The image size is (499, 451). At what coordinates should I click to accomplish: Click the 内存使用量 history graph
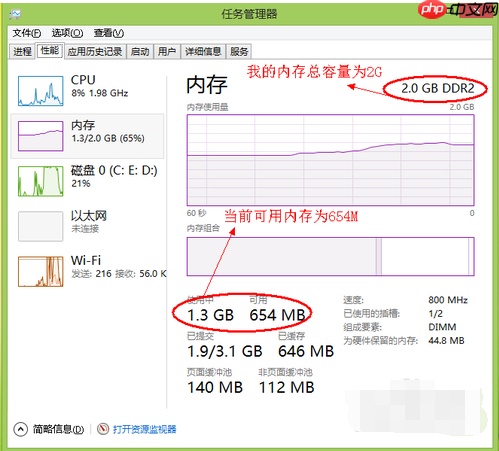pos(330,160)
